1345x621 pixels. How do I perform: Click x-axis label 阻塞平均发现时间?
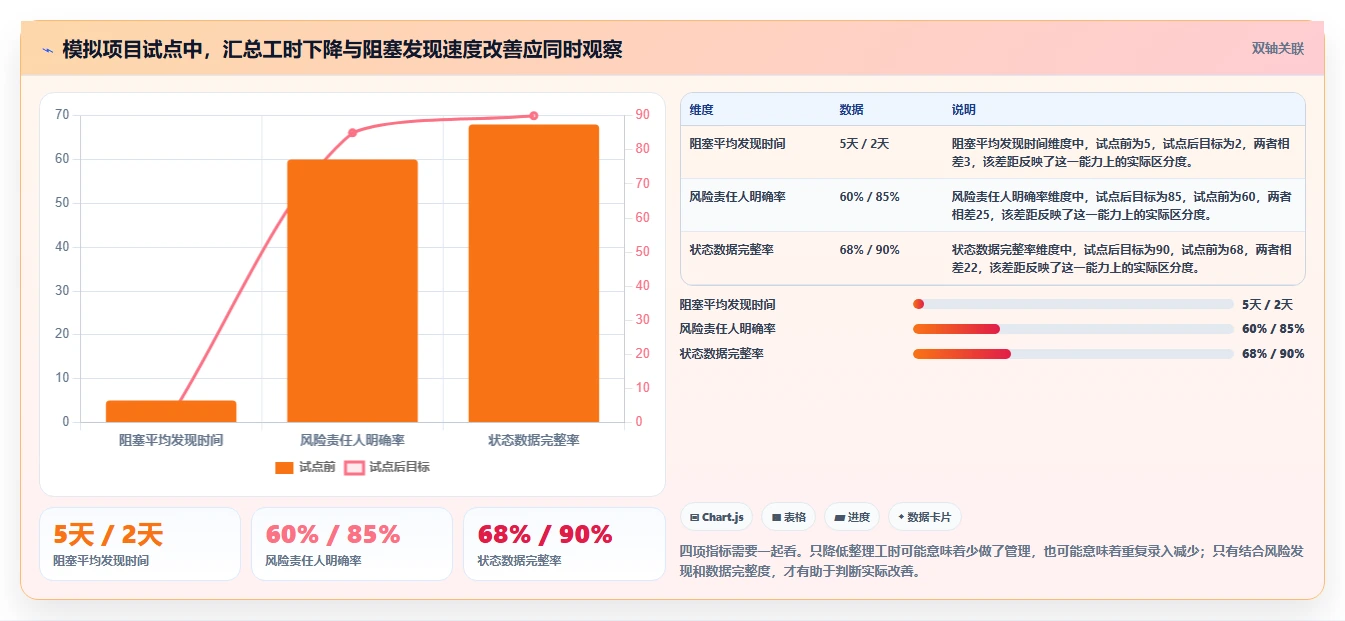coord(171,440)
